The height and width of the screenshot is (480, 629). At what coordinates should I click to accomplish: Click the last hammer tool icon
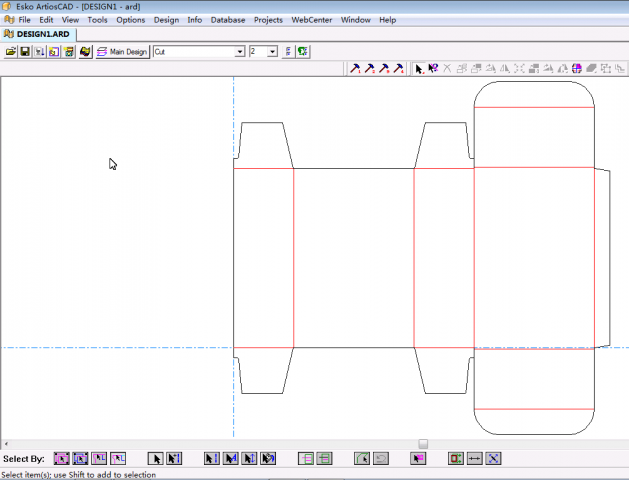pos(399,69)
